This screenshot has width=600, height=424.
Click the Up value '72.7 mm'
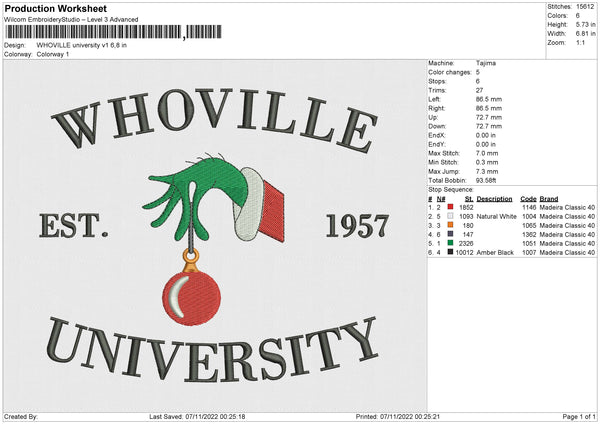[489, 117]
